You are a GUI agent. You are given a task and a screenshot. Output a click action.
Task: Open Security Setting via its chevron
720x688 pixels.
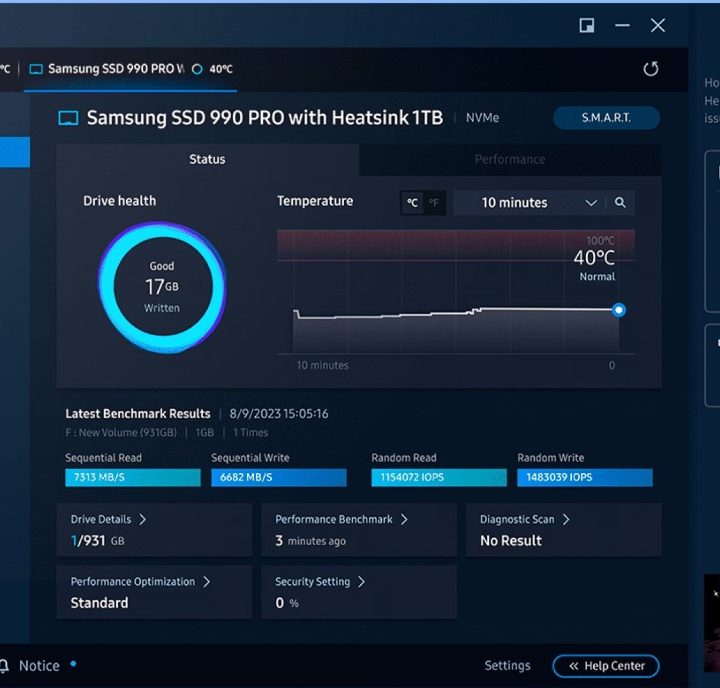coord(361,581)
